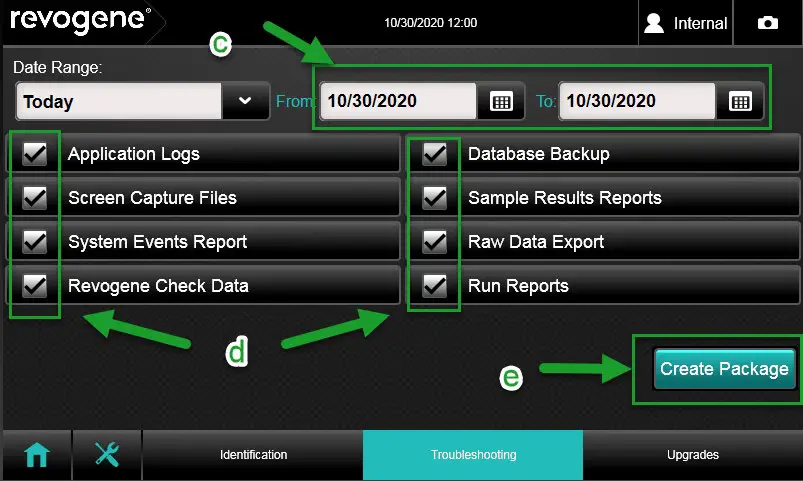This screenshot has height=481, width=803.
Task: Click the System Events Report label
Action: pyautogui.click(x=157, y=242)
